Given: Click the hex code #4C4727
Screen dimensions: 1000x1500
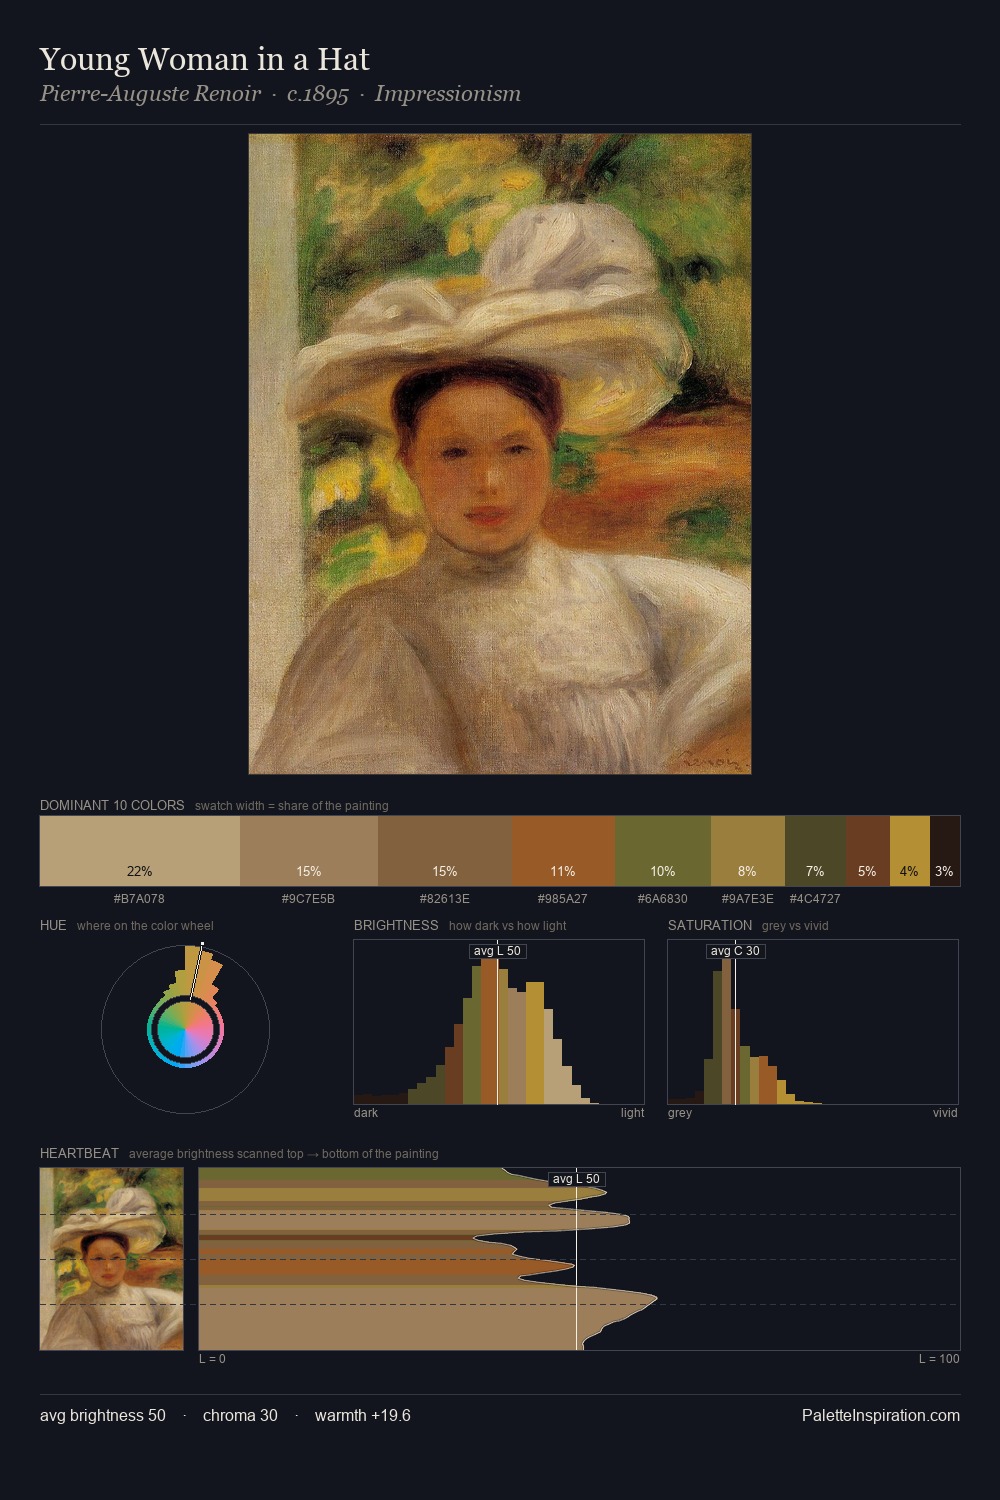Looking at the screenshot, I should [x=815, y=899].
